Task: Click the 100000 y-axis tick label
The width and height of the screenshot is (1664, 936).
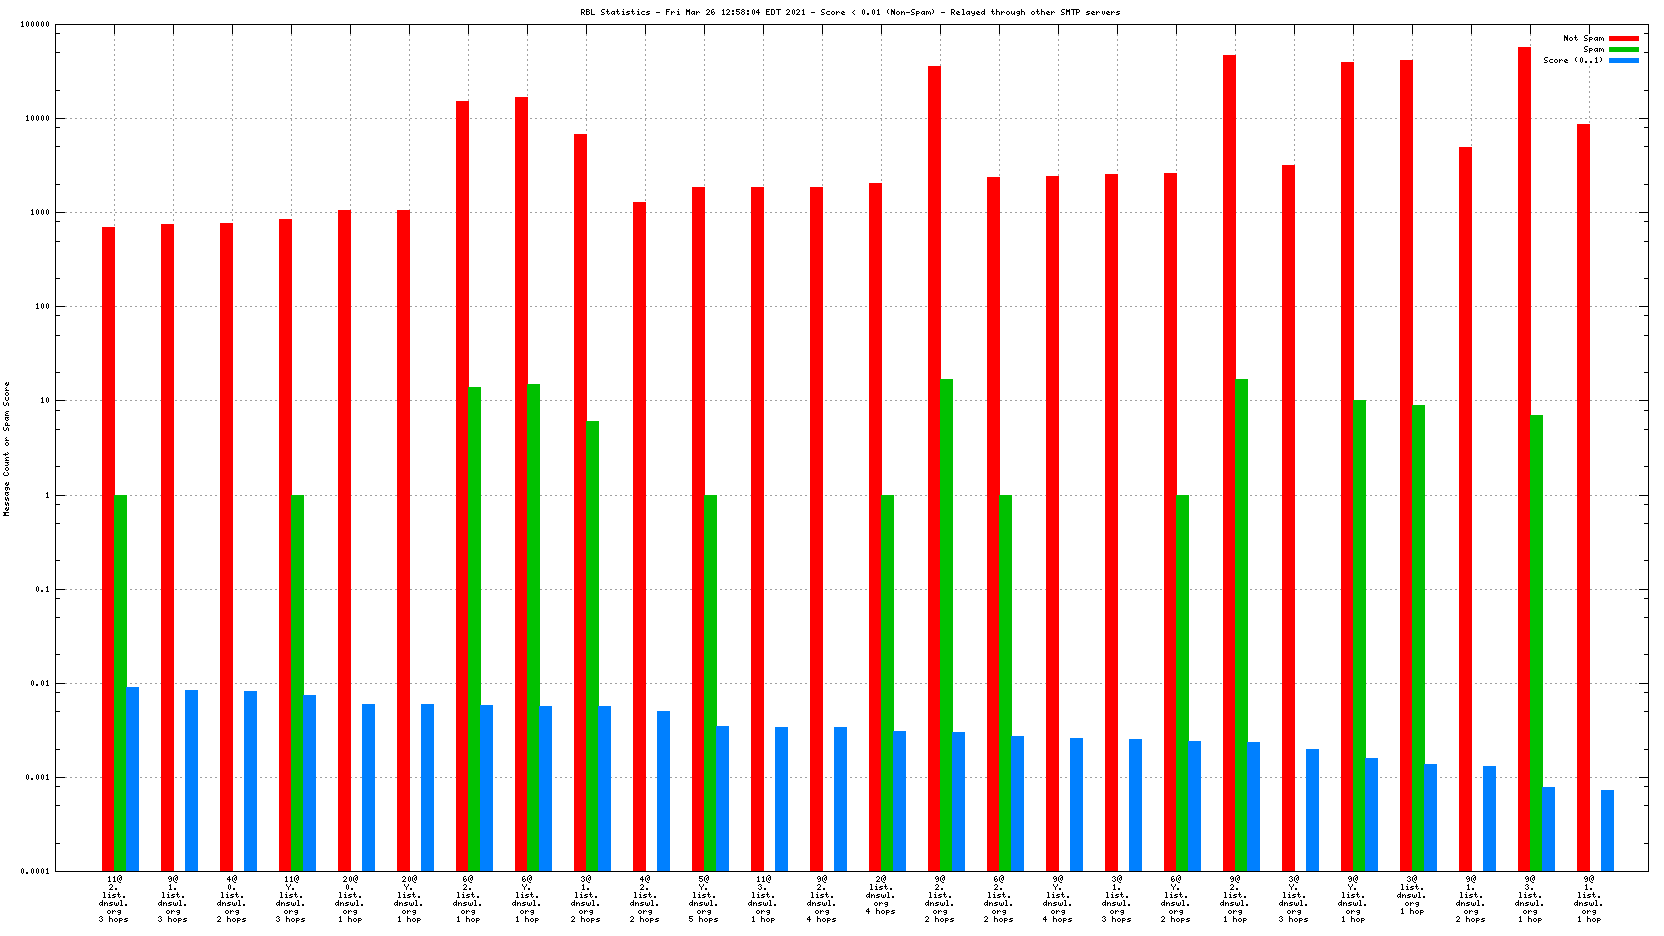Action: (x=35, y=25)
